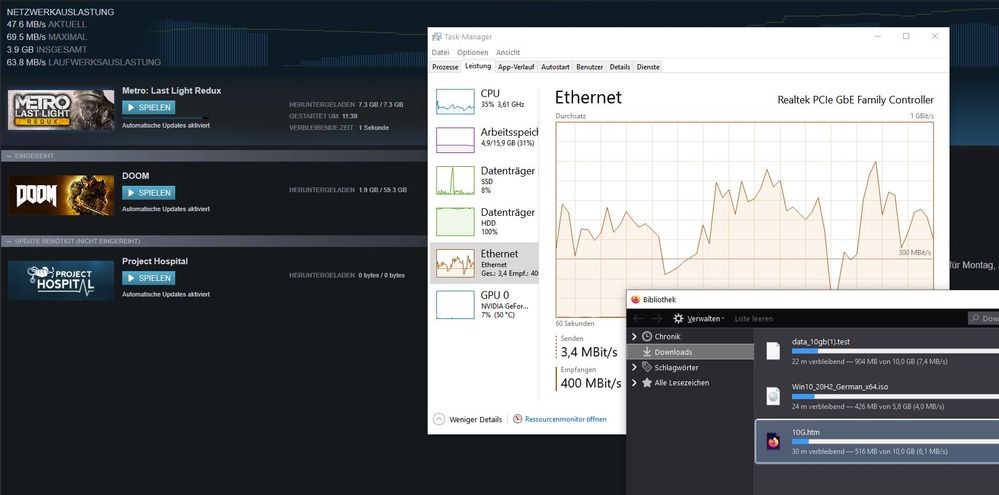Image resolution: width=999 pixels, height=495 pixels.
Task: Switch to the Details tab
Action: (619, 67)
